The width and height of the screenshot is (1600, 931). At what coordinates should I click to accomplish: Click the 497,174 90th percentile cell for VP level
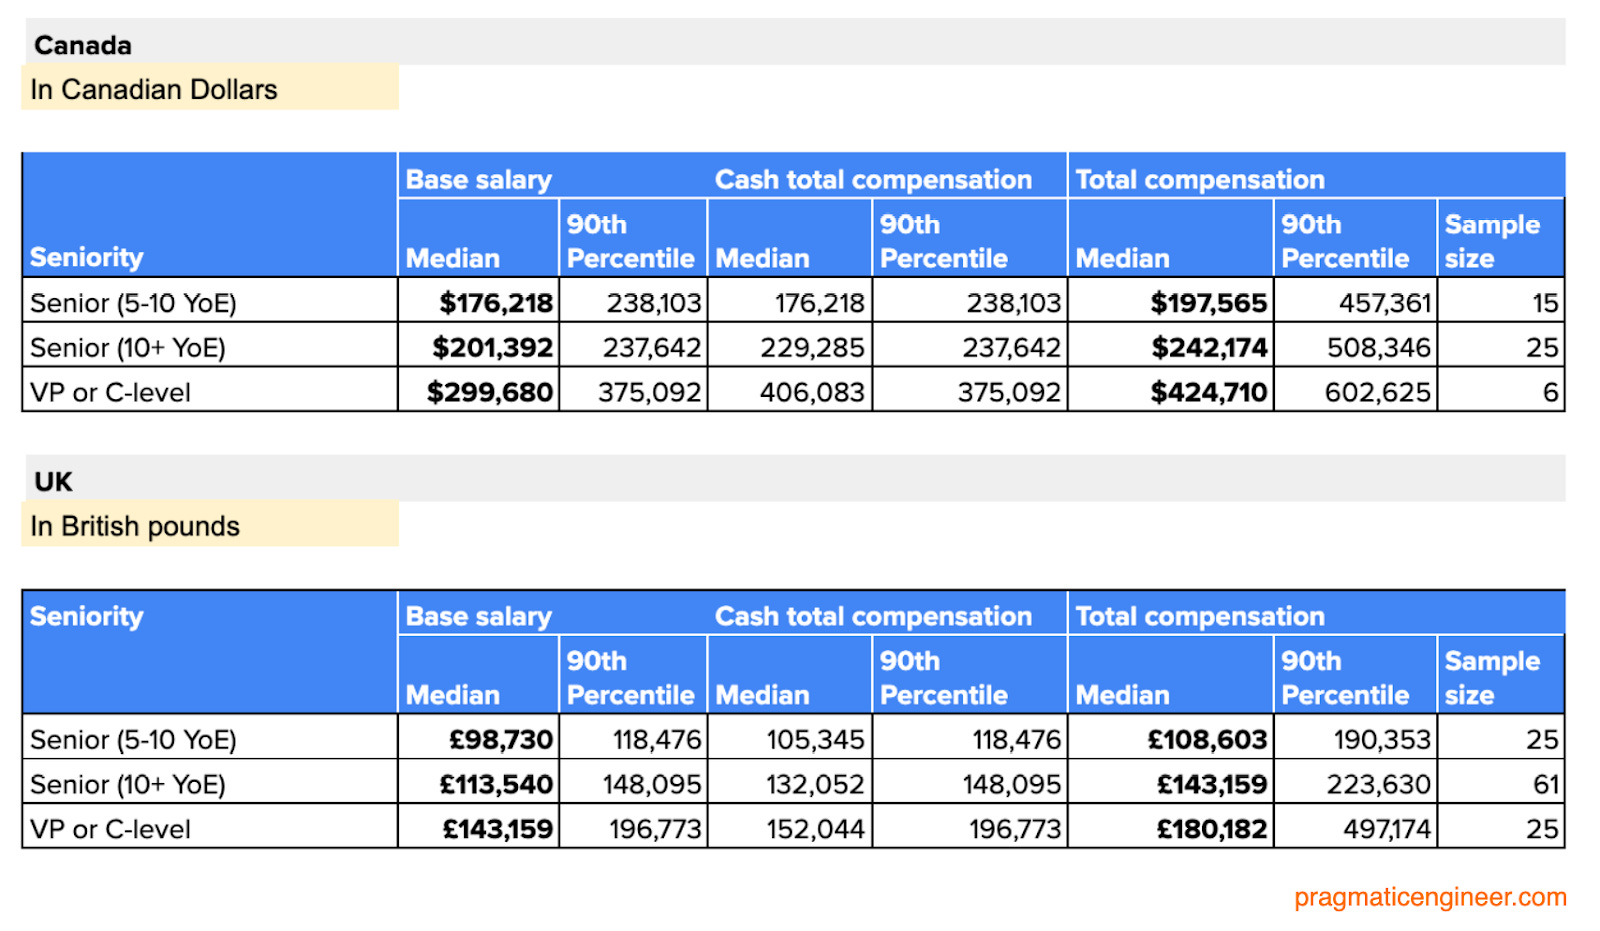[x=1388, y=828]
